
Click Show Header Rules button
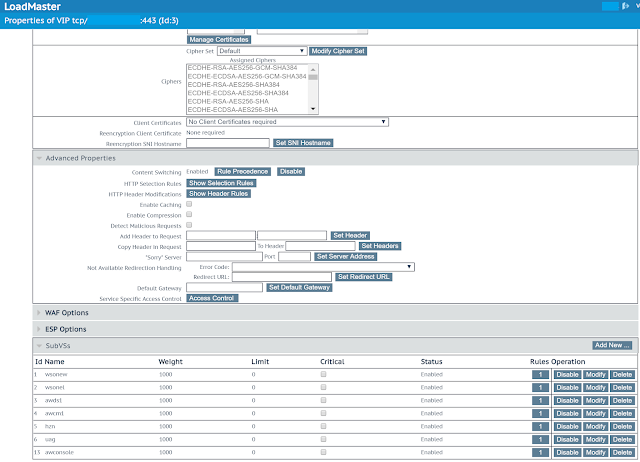(218, 193)
